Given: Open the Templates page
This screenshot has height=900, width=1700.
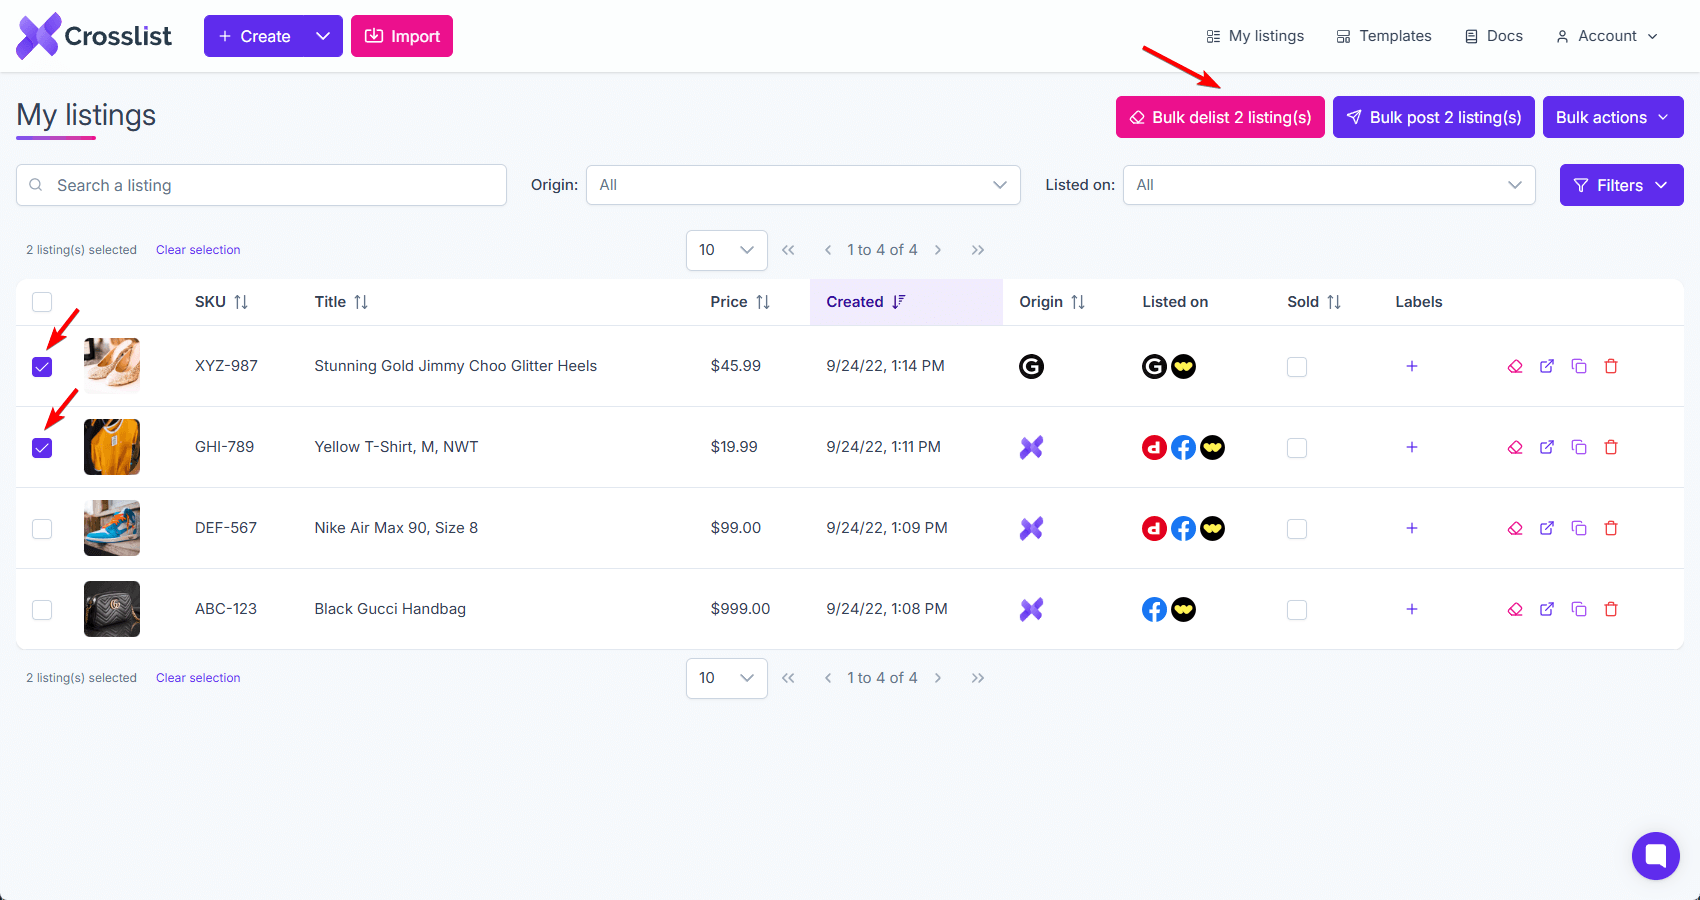Looking at the screenshot, I should [1384, 36].
